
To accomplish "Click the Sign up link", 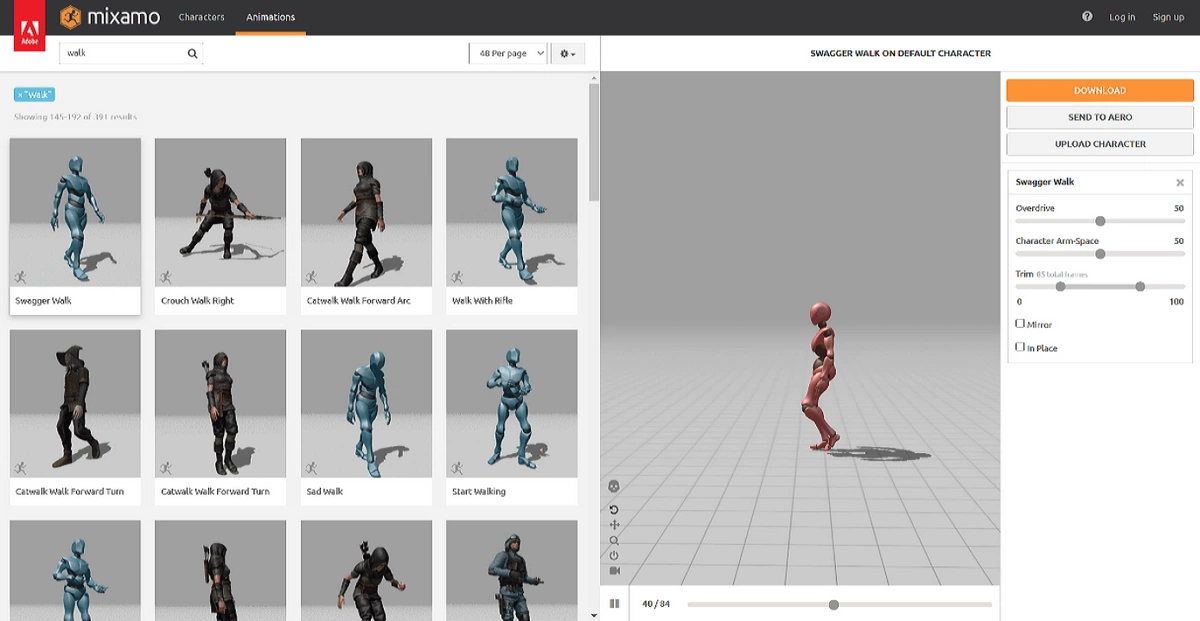I will pyautogui.click(x=1168, y=17).
